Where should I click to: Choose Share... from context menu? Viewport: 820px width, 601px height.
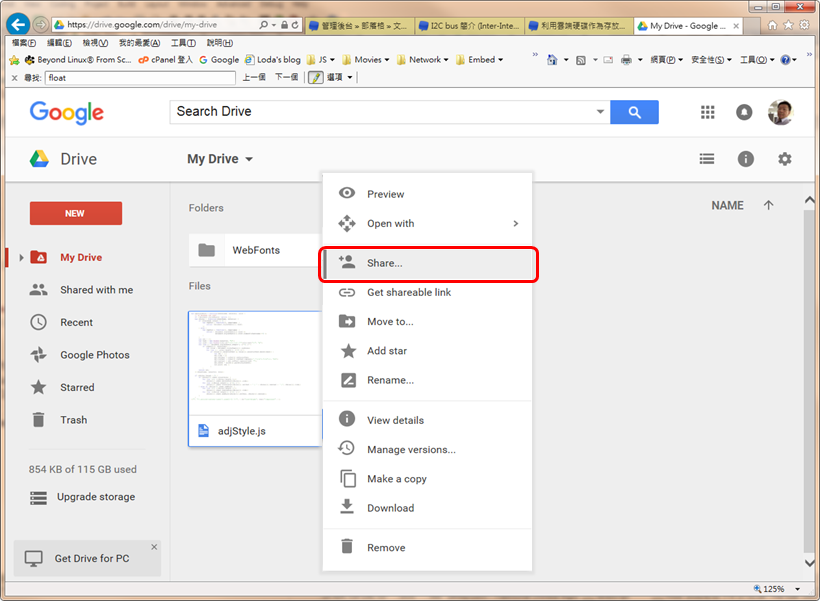click(427, 263)
